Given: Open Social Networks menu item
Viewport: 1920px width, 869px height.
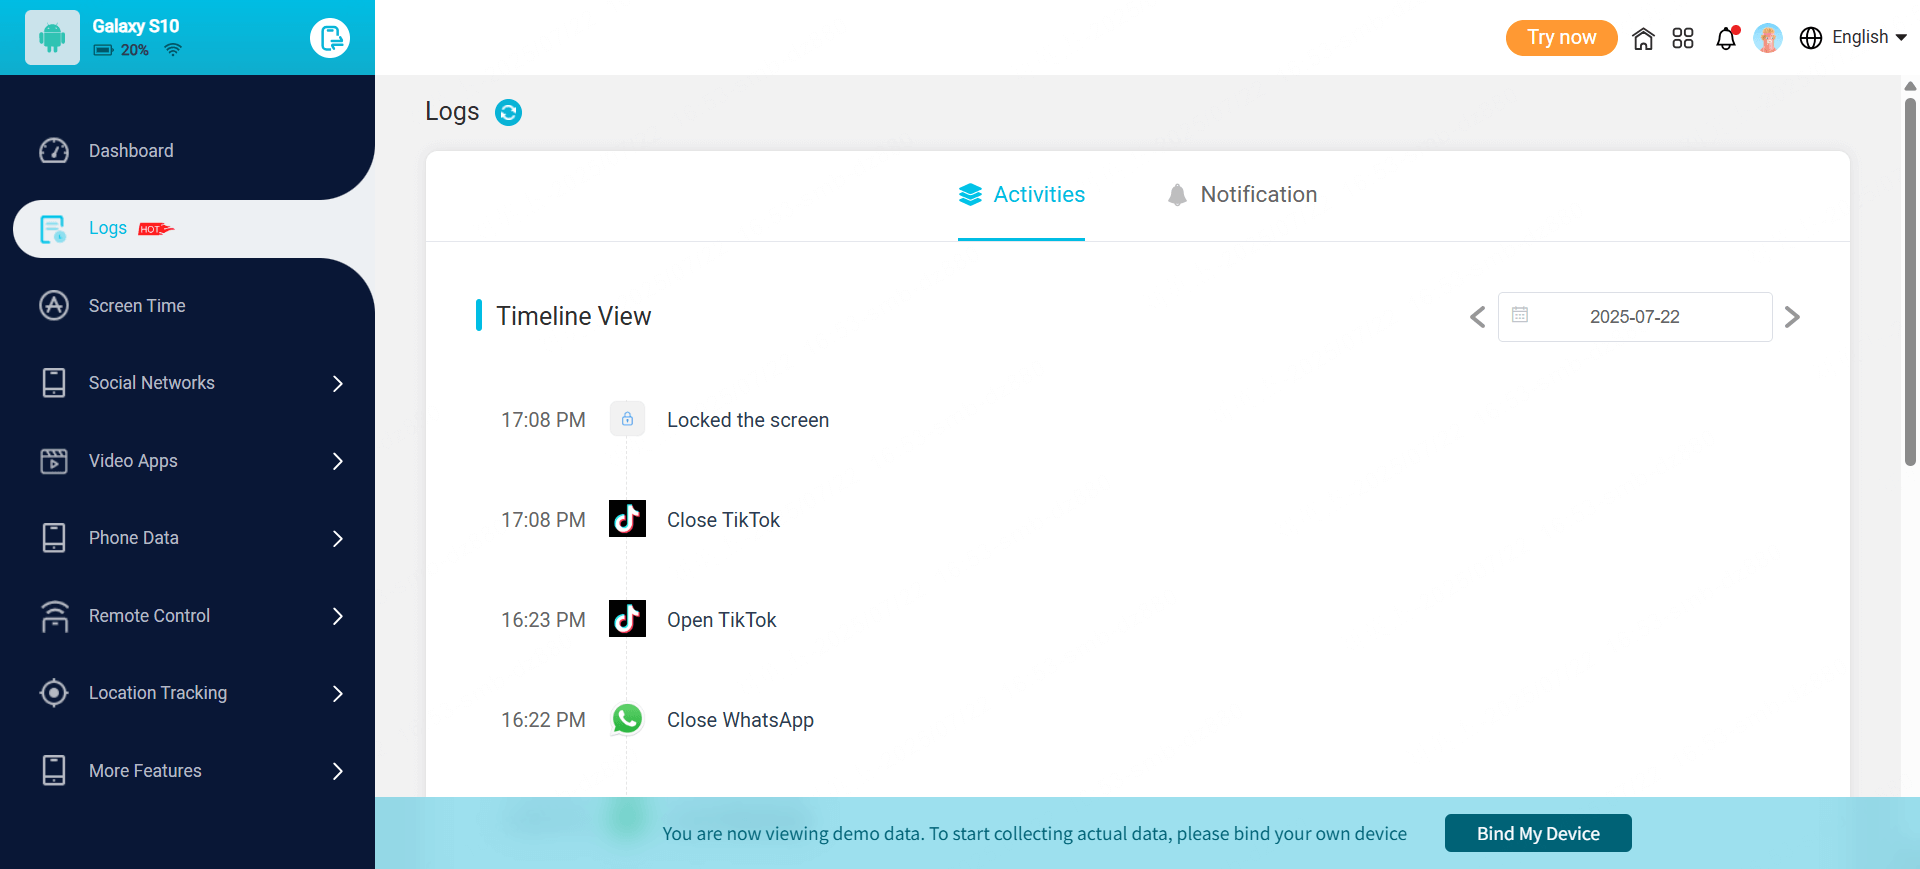Looking at the screenshot, I should point(152,383).
